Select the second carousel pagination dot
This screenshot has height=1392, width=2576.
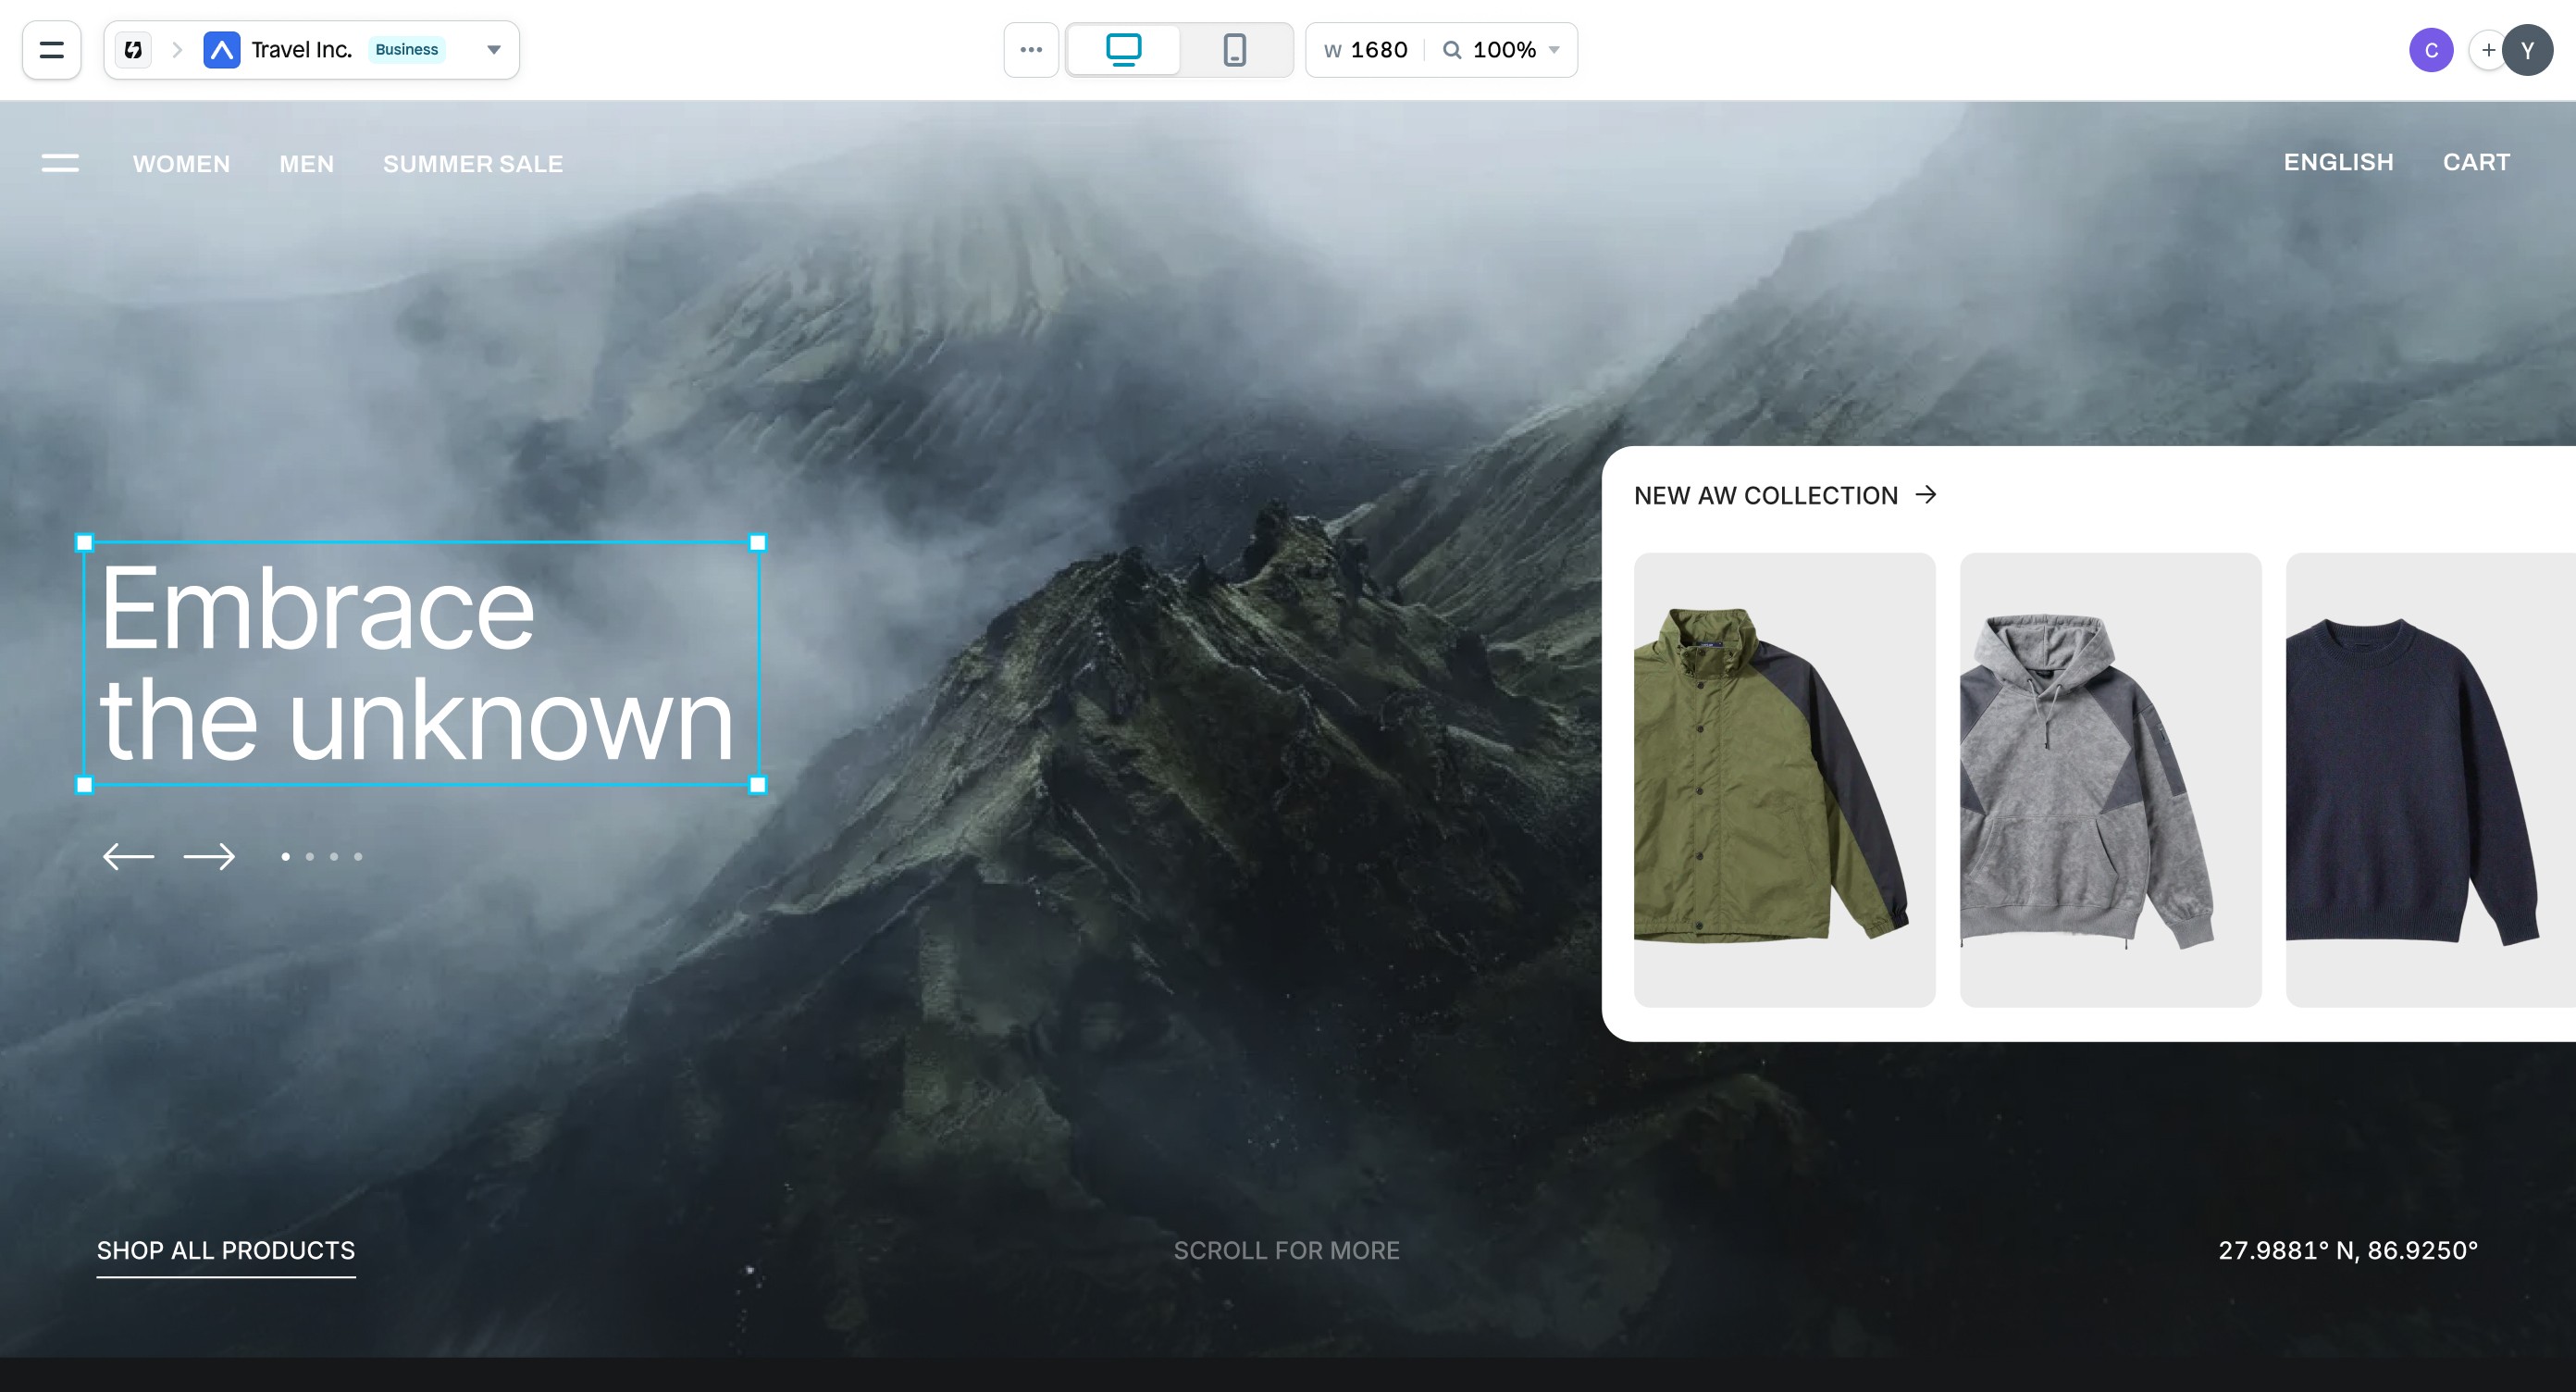tap(310, 856)
